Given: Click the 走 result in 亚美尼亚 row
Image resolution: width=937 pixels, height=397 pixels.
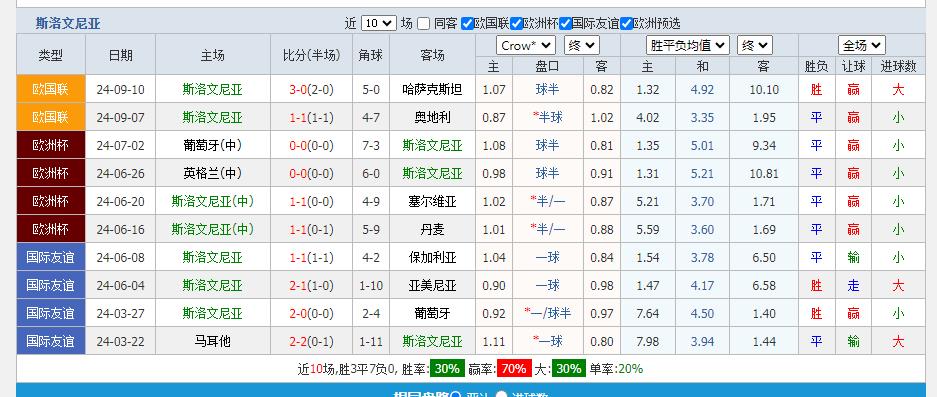Looking at the screenshot, I should tap(853, 286).
